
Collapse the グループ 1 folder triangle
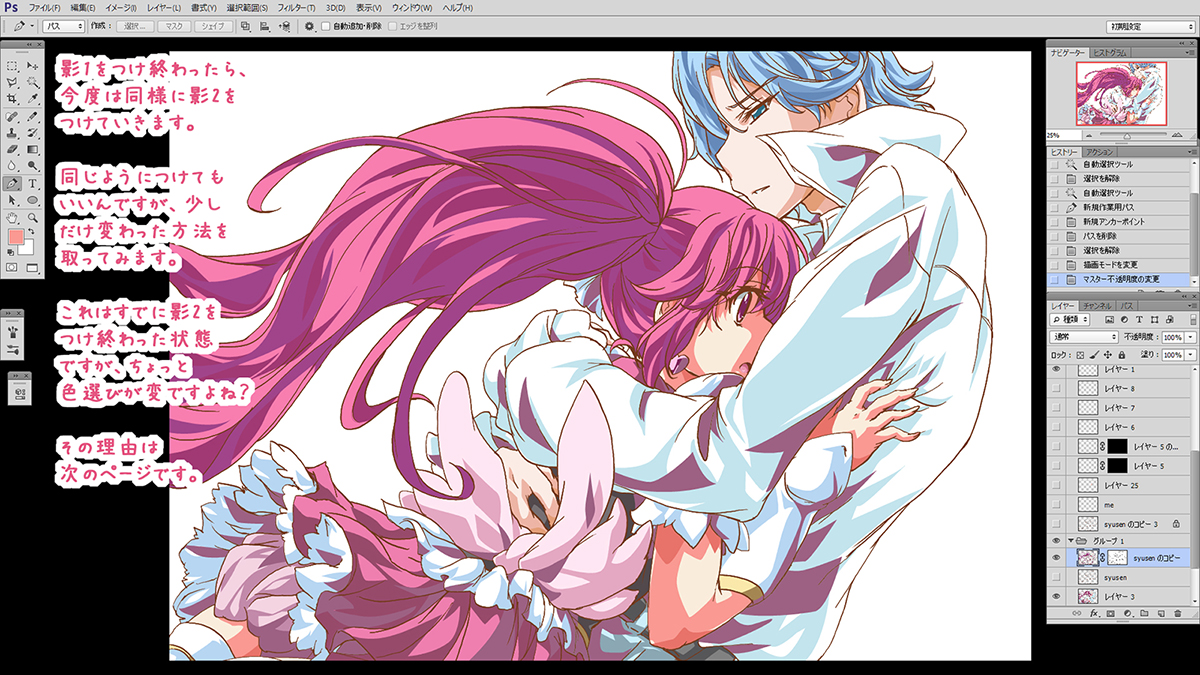[x=1071, y=540]
